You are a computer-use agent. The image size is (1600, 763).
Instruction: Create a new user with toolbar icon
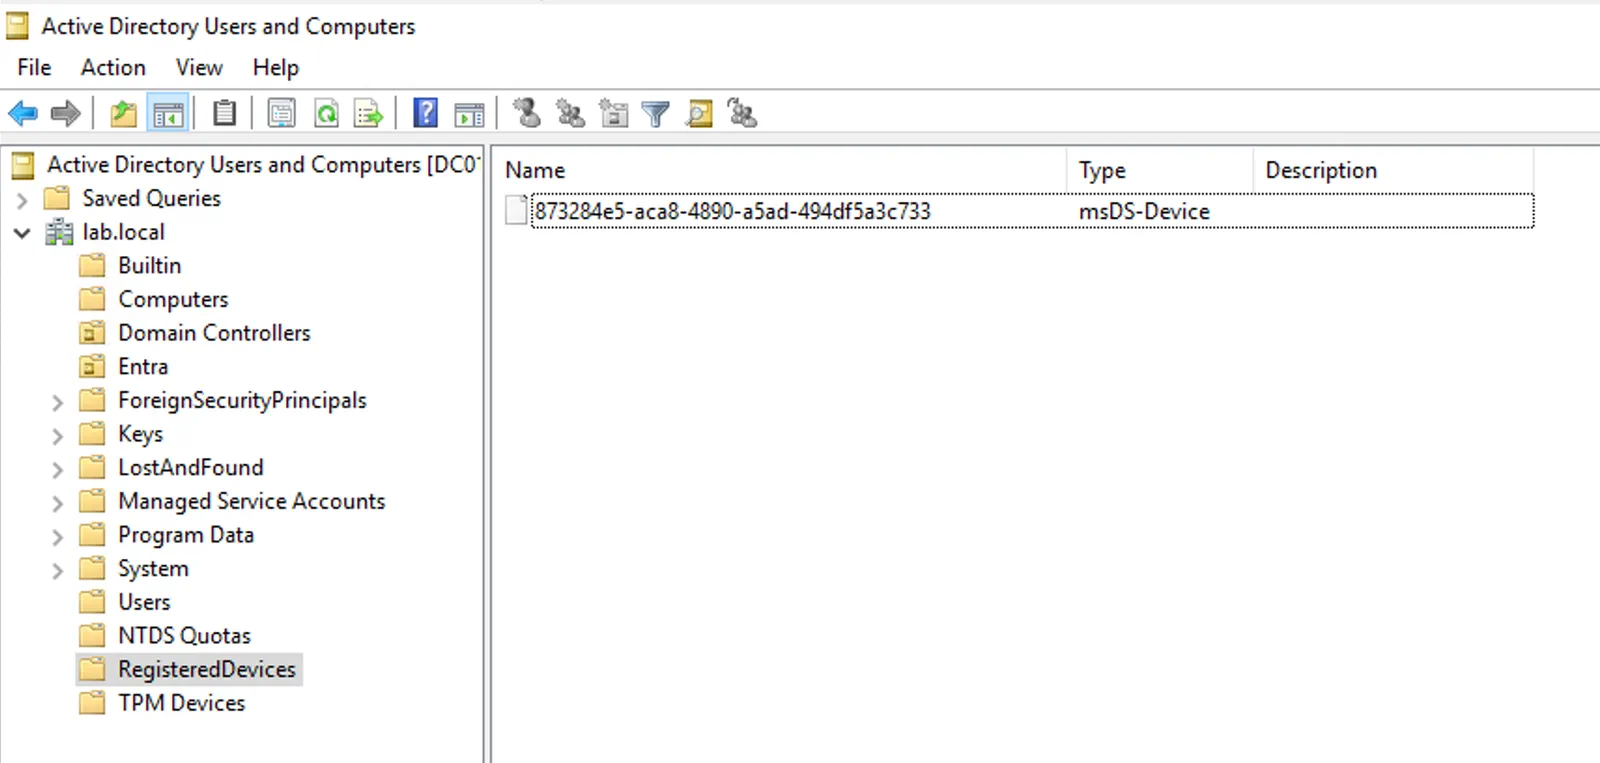coord(527,114)
